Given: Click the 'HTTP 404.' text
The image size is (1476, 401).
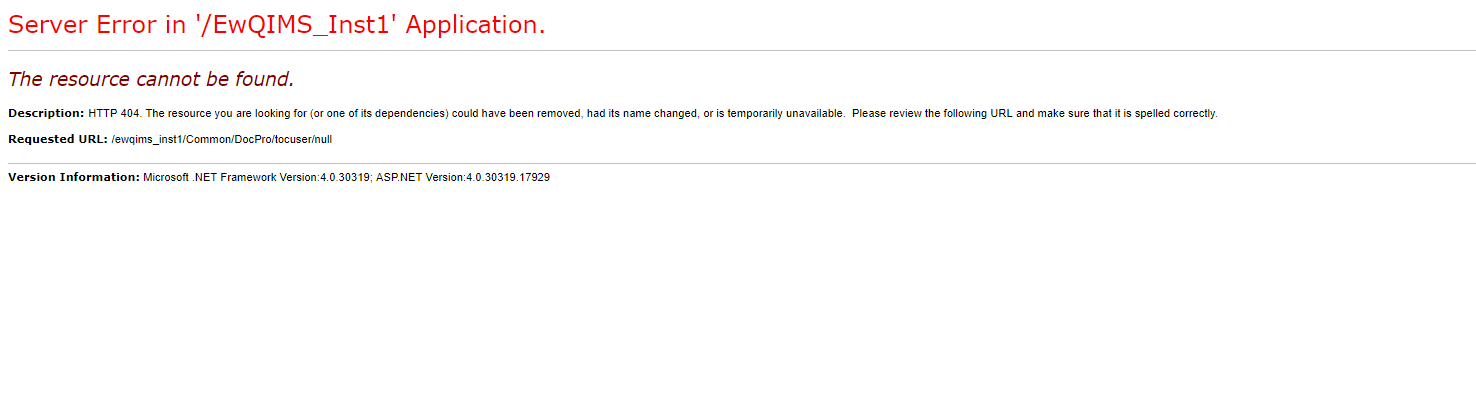Looking at the screenshot, I should 115,113.
